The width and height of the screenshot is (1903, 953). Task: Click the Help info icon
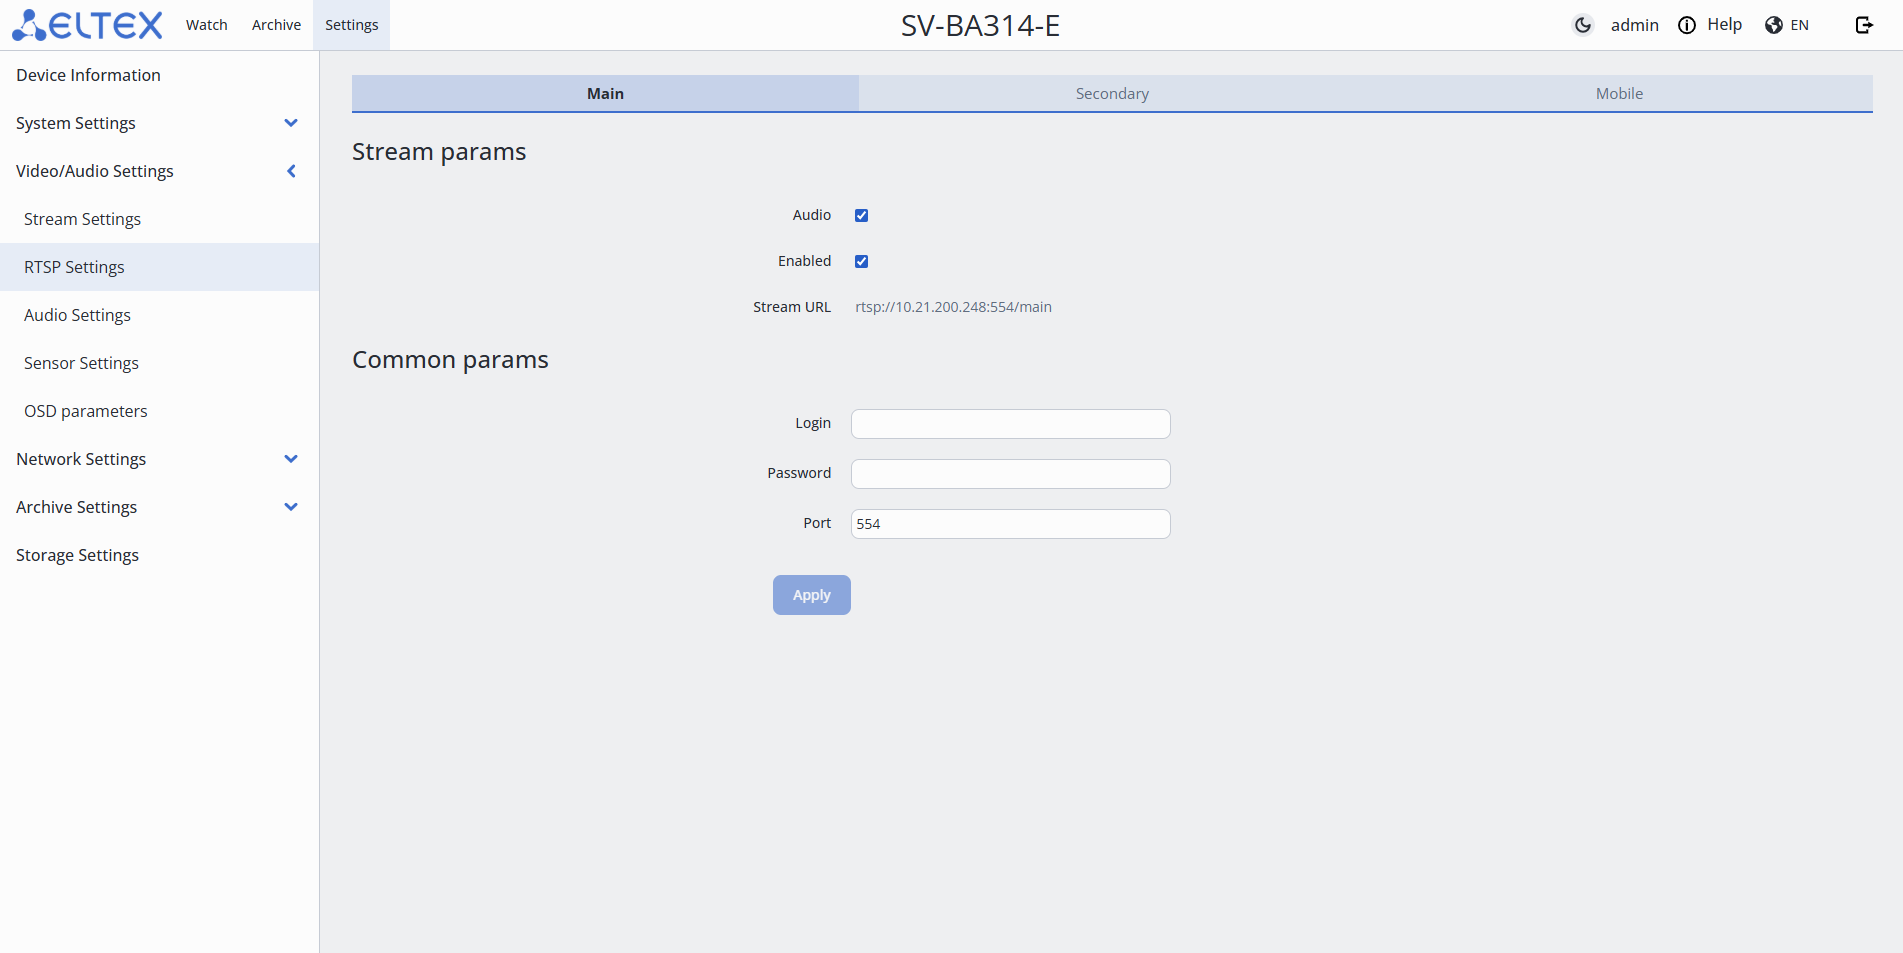click(x=1687, y=25)
